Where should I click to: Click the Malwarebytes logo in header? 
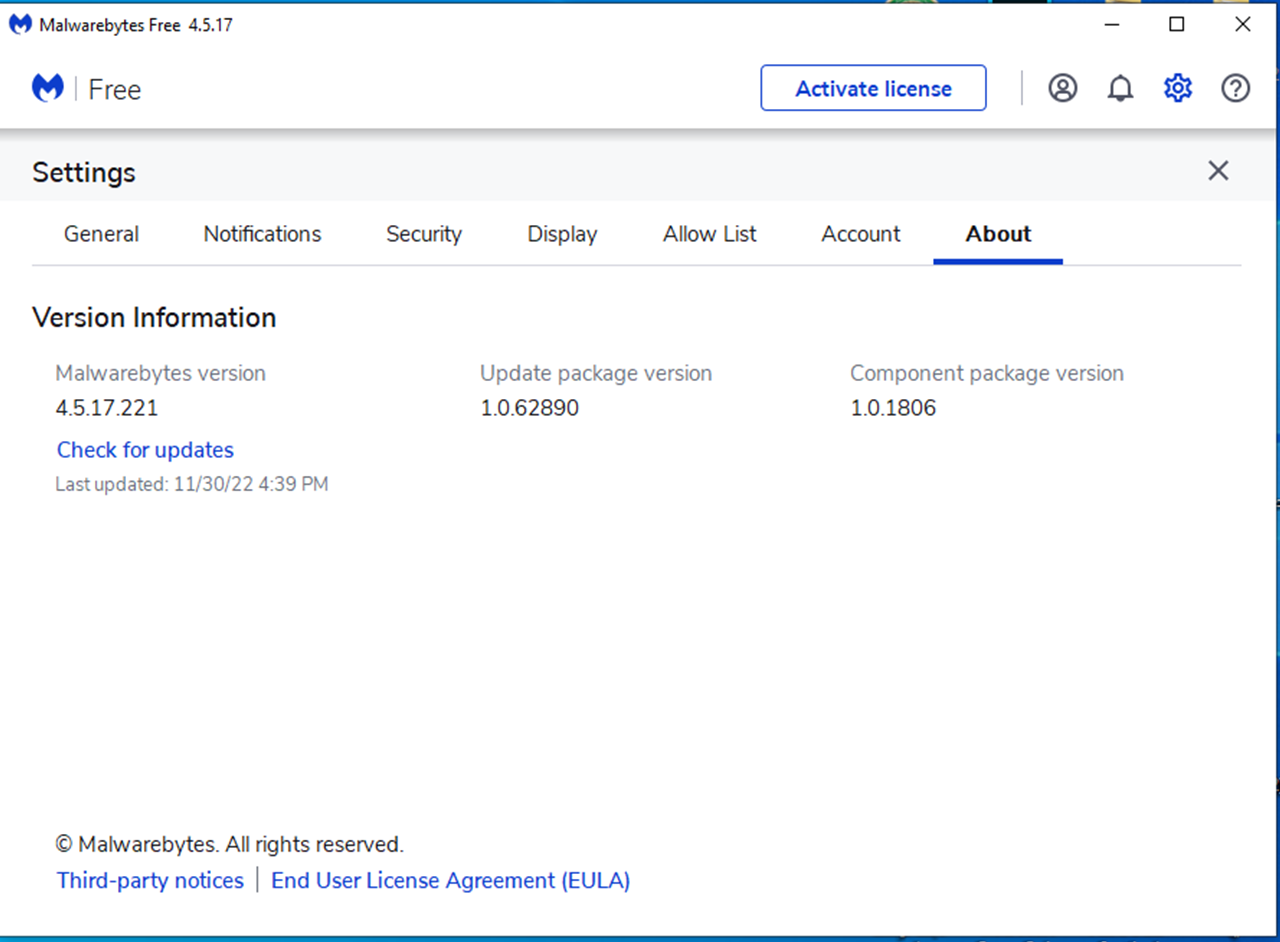click(48, 89)
